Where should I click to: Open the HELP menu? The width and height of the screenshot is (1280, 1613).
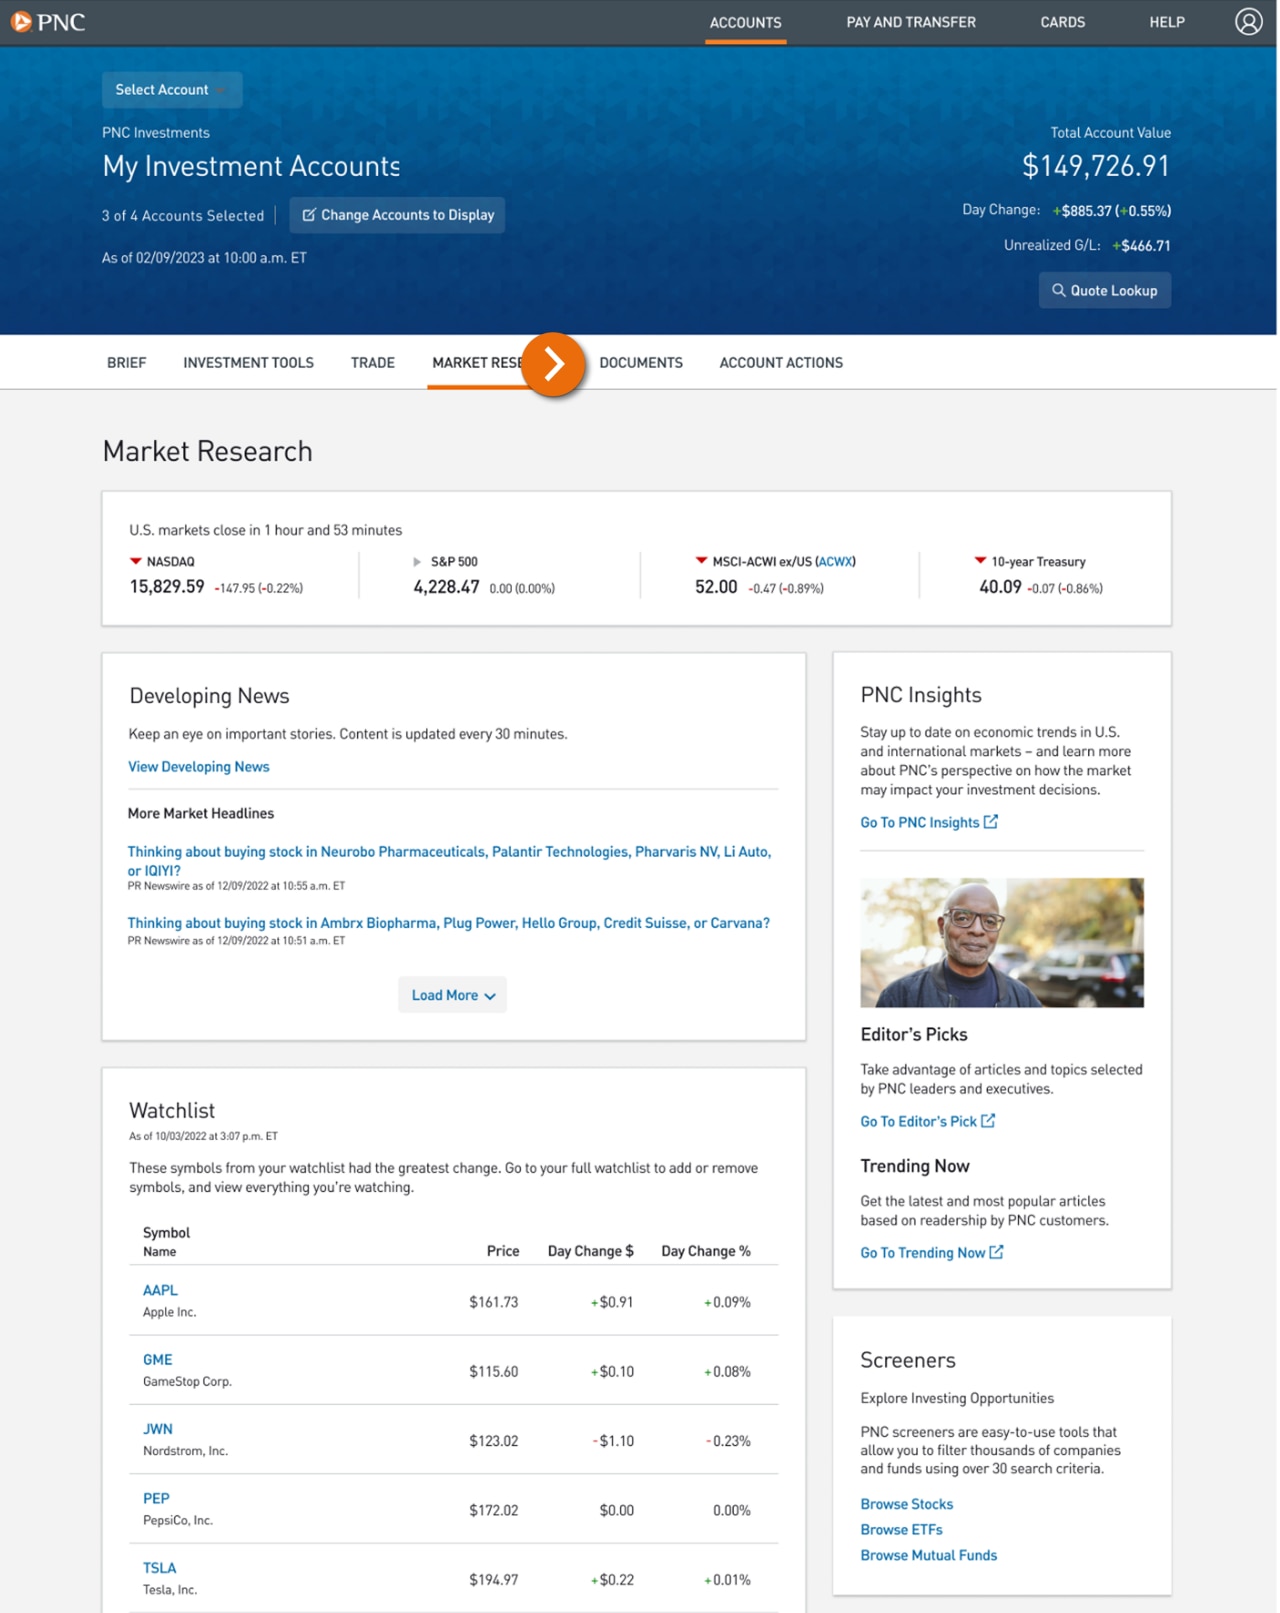point(1166,22)
